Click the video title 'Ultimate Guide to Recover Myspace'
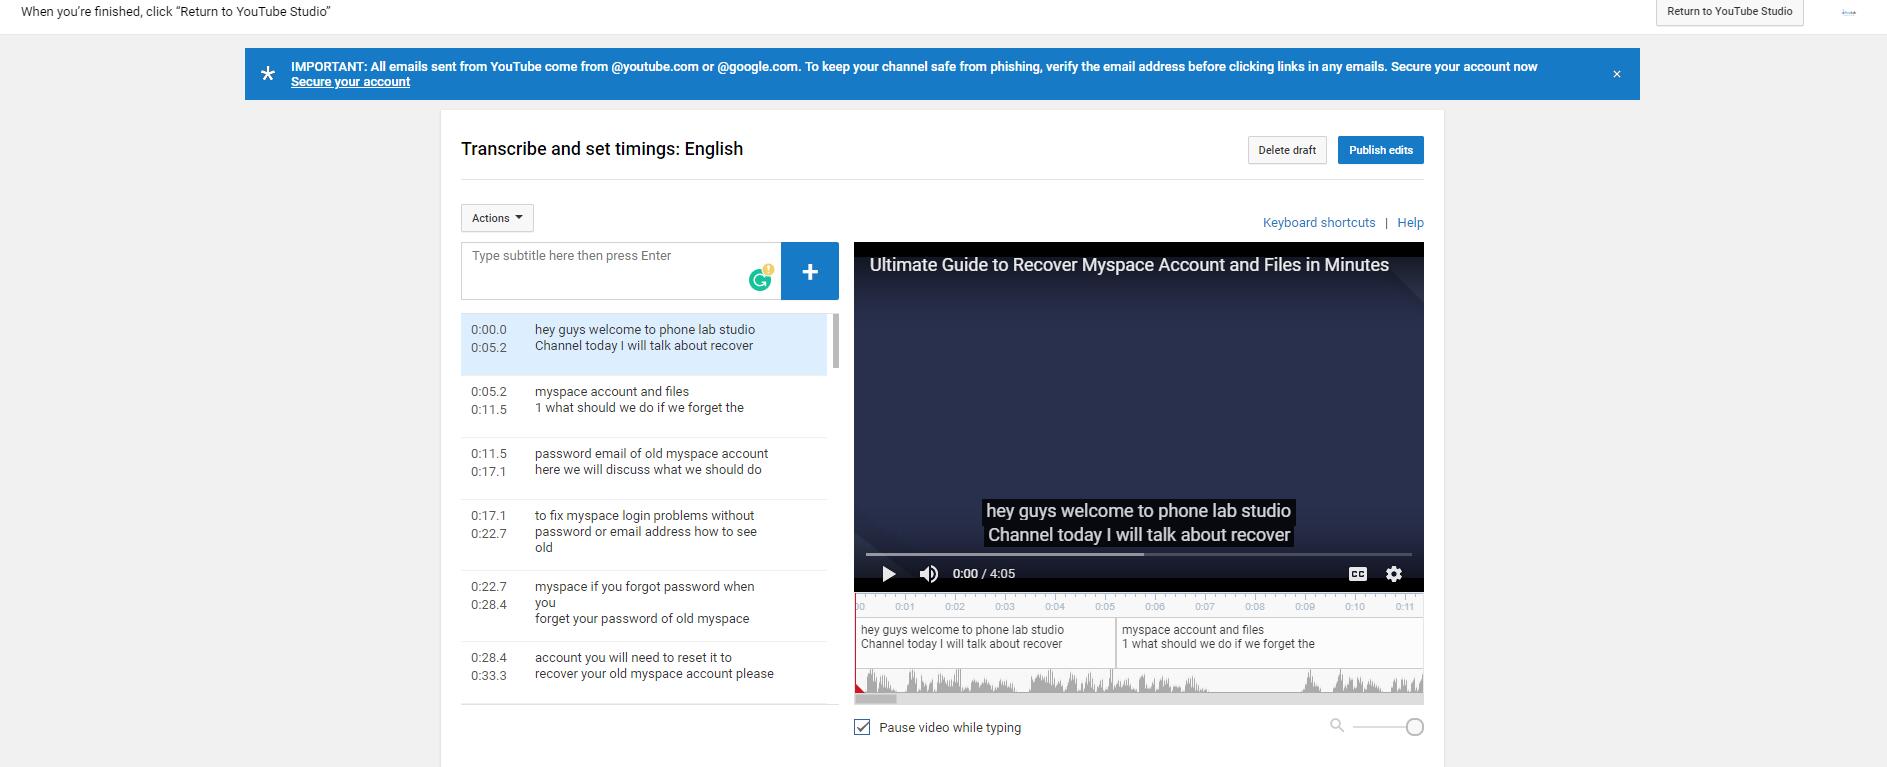The height and width of the screenshot is (767, 1887). pyautogui.click(x=1129, y=265)
